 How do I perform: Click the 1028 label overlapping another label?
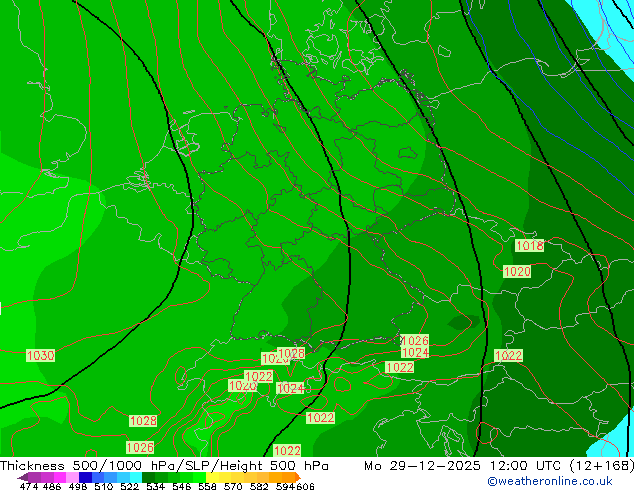click(291, 354)
